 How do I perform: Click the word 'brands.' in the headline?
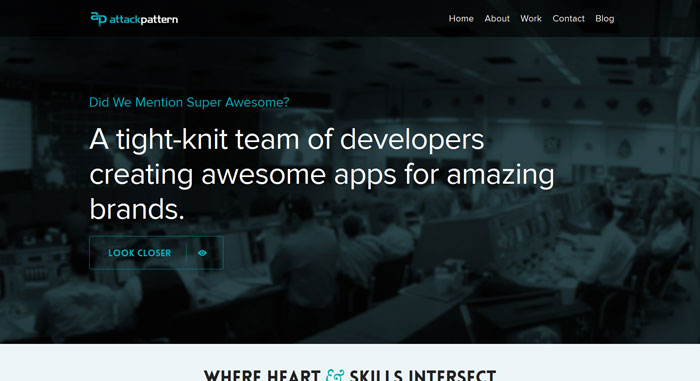[137, 209]
